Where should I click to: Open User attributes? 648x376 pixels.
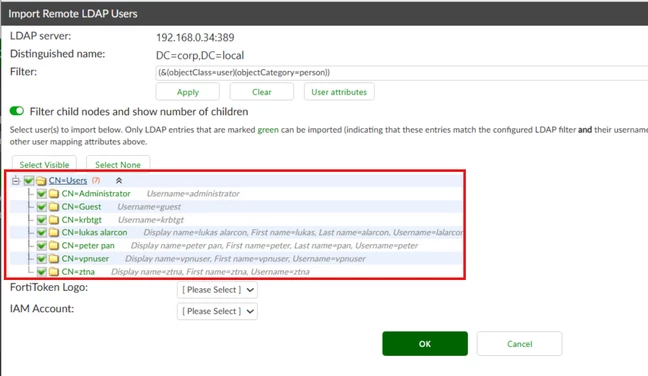pos(339,92)
